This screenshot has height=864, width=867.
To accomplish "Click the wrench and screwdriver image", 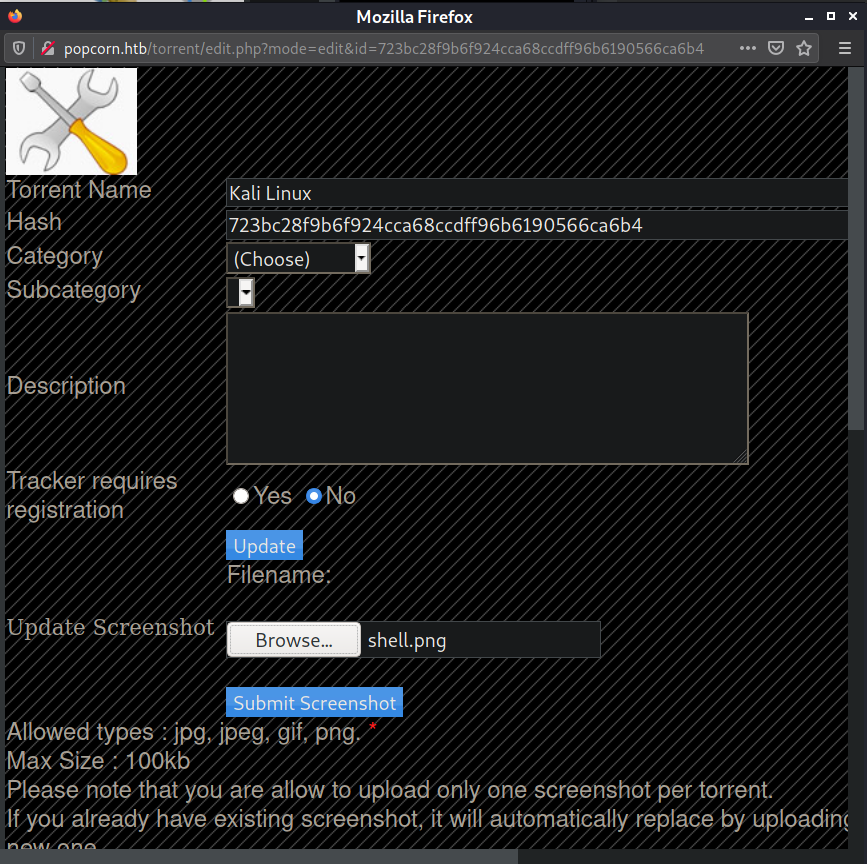I will [71, 121].
